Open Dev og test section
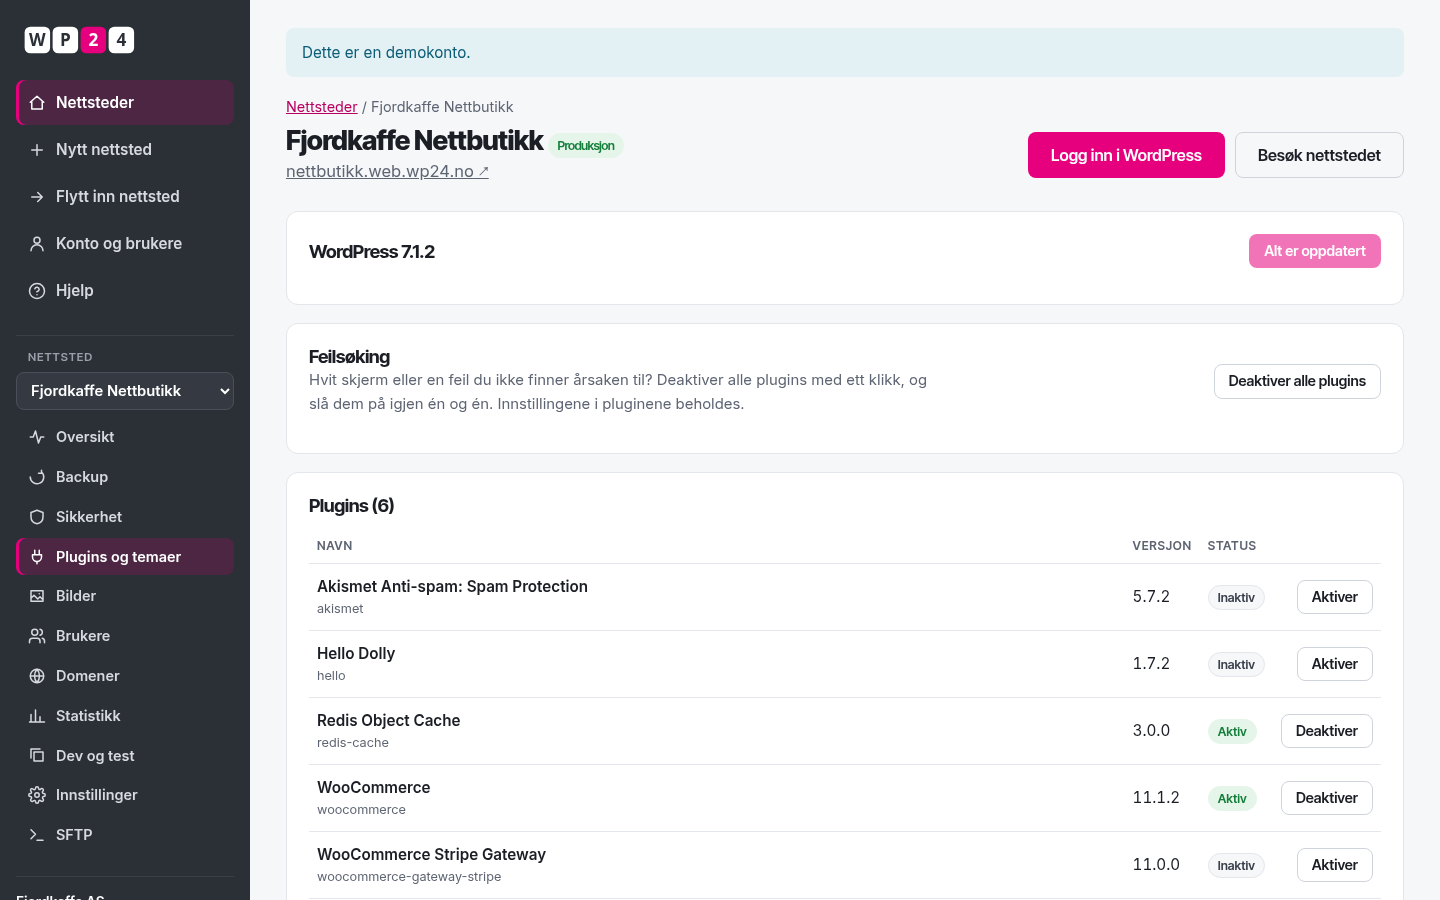1440x900 pixels. coord(125,756)
